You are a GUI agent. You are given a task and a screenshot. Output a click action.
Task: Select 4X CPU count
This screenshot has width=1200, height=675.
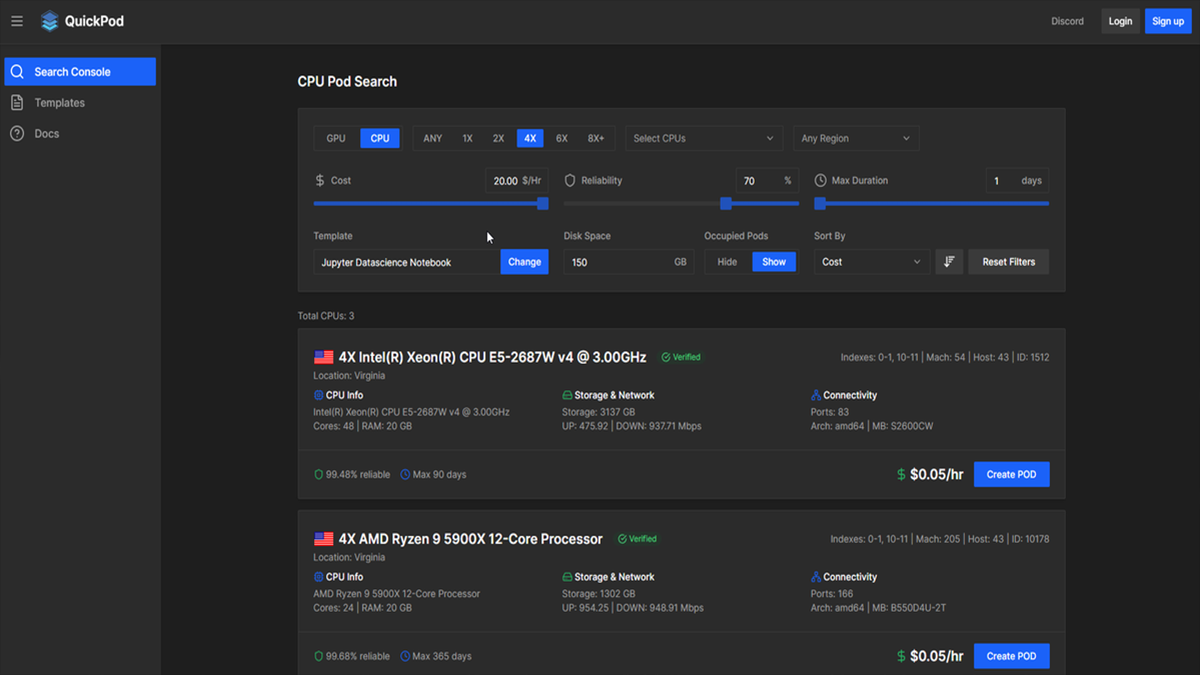click(x=530, y=138)
